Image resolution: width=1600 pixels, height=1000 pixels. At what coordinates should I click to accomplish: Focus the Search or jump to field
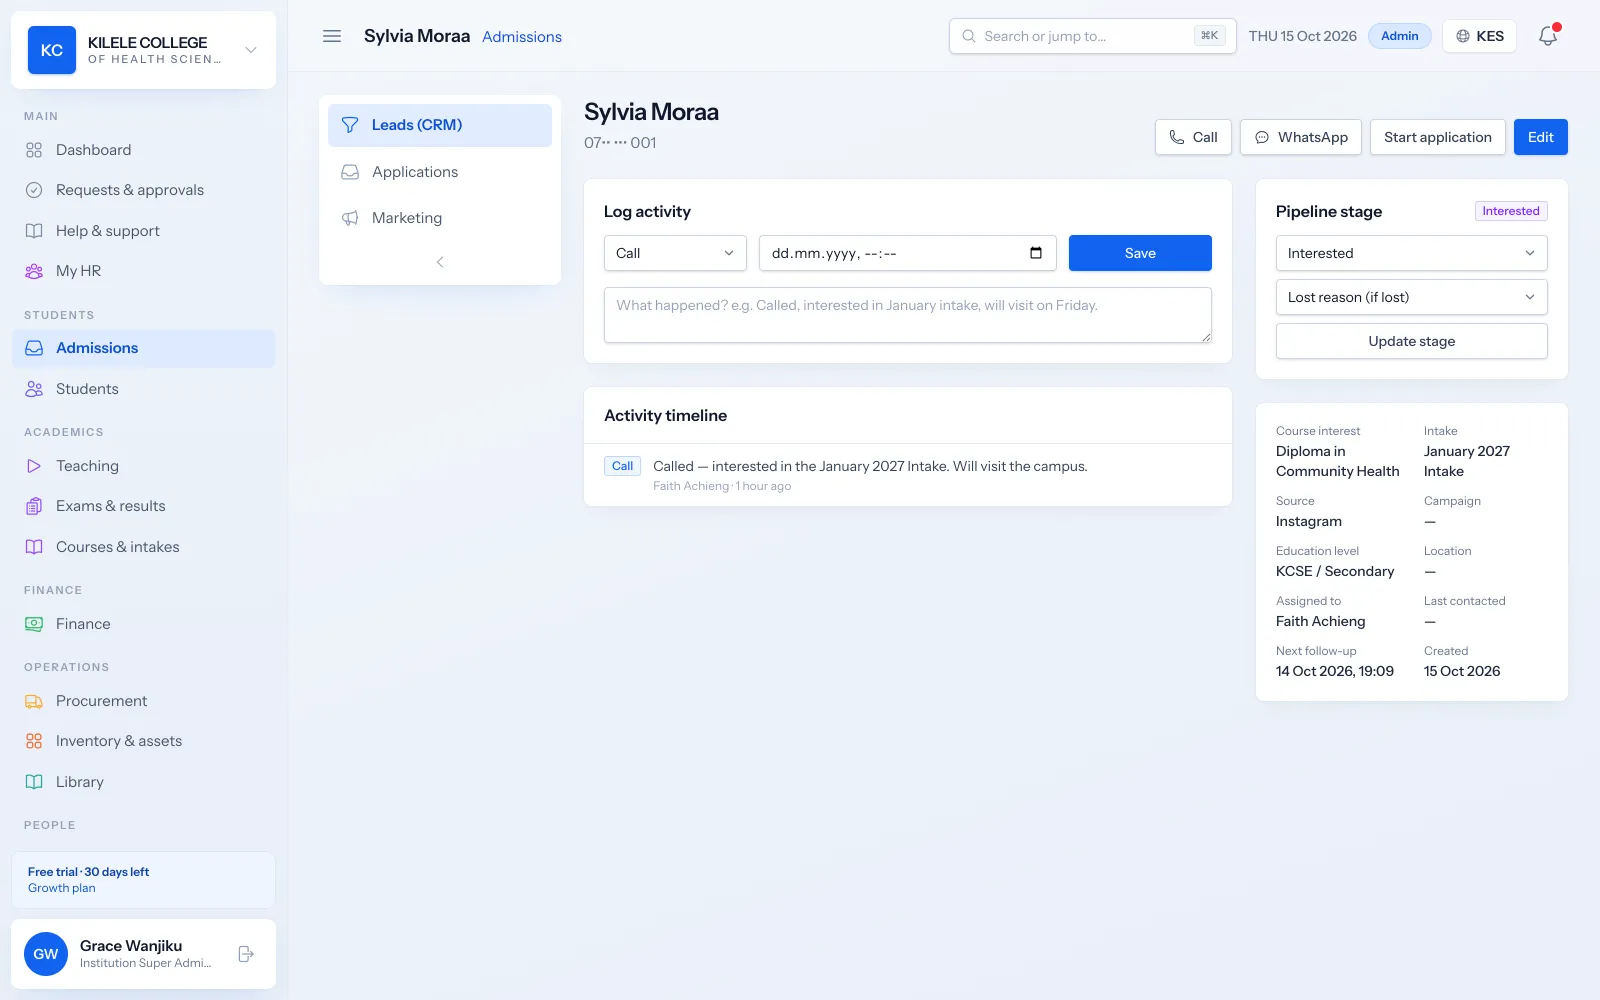[x=1092, y=36]
